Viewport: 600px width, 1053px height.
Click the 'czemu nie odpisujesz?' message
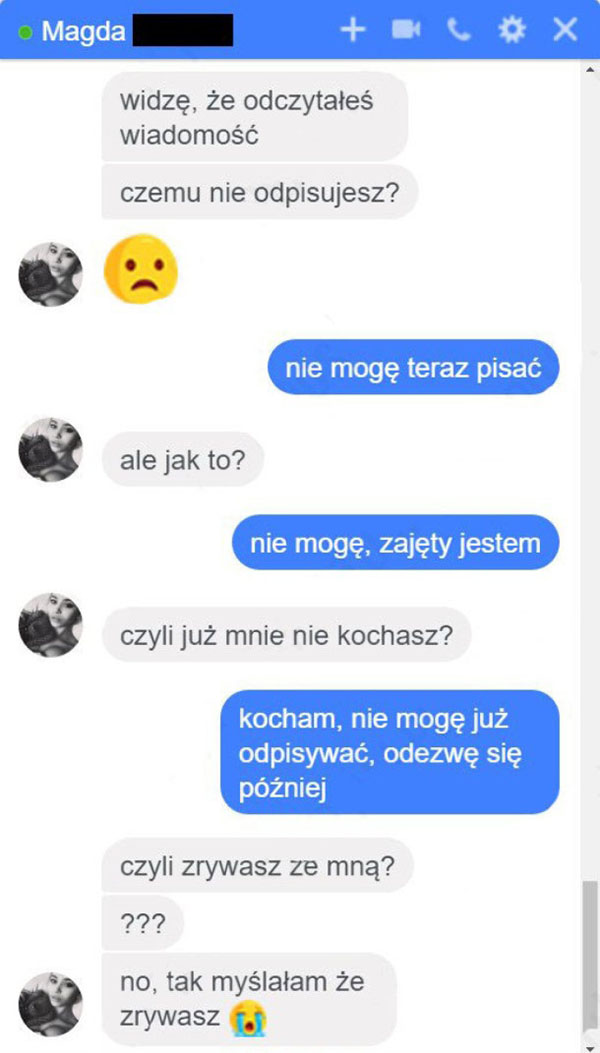(259, 192)
